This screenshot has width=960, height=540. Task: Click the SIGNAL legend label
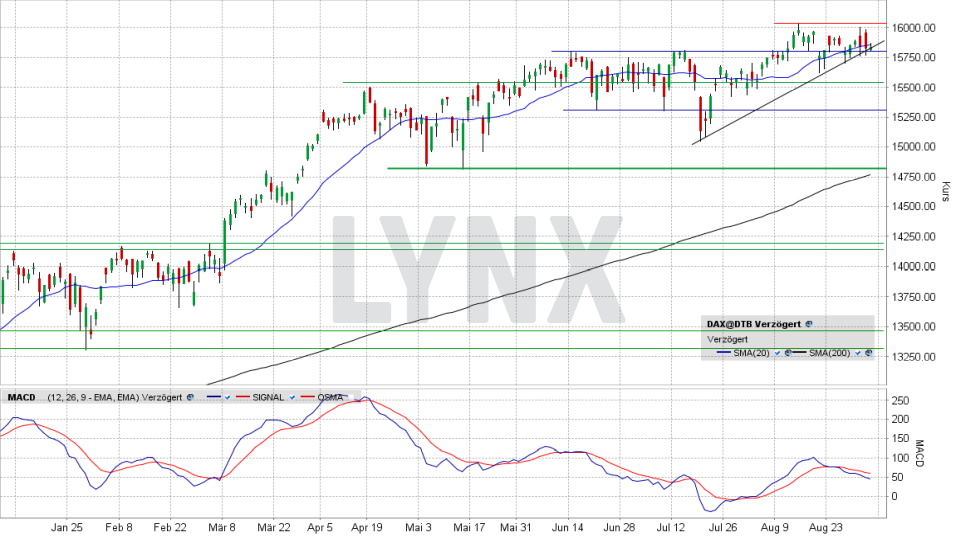(x=268, y=397)
